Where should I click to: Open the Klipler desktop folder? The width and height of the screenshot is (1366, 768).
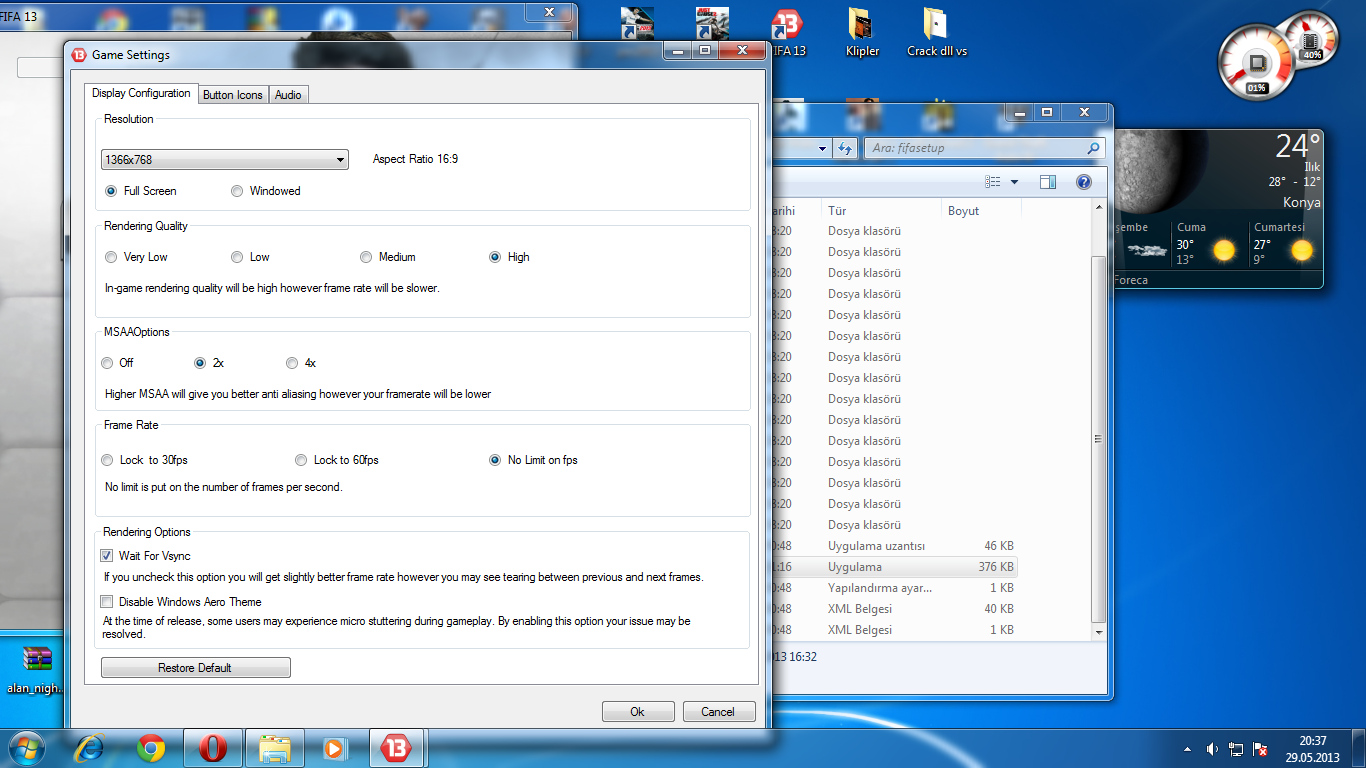click(862, 31)
